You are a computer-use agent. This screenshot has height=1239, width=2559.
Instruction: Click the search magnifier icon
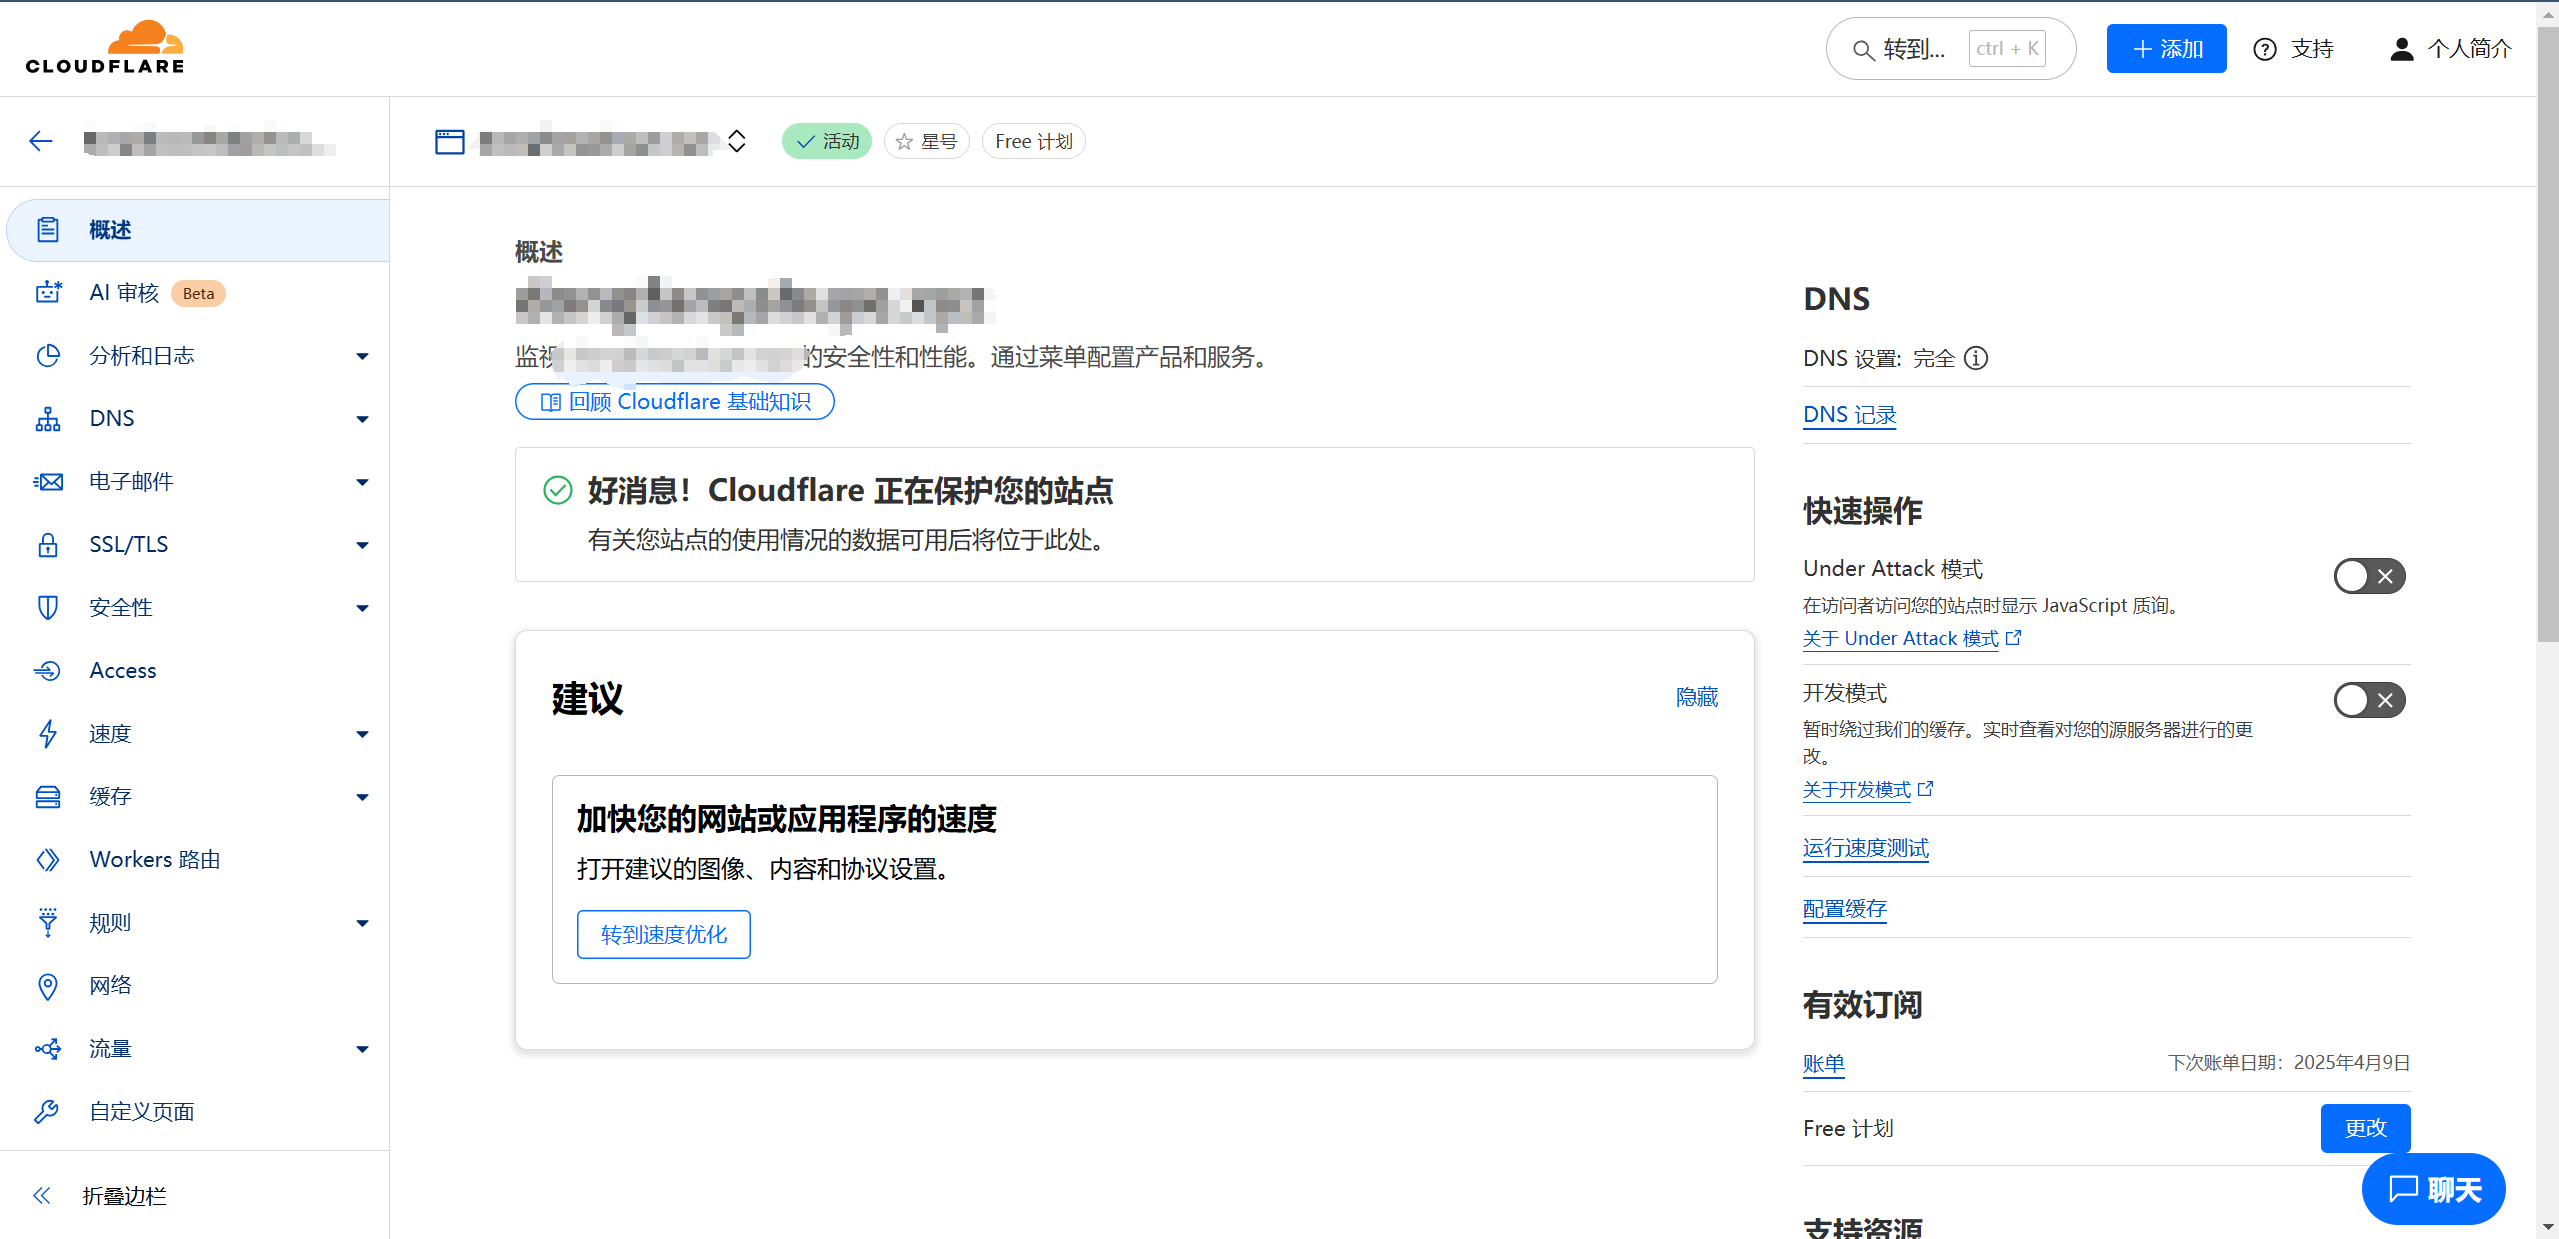click(x=1863, y=50)
